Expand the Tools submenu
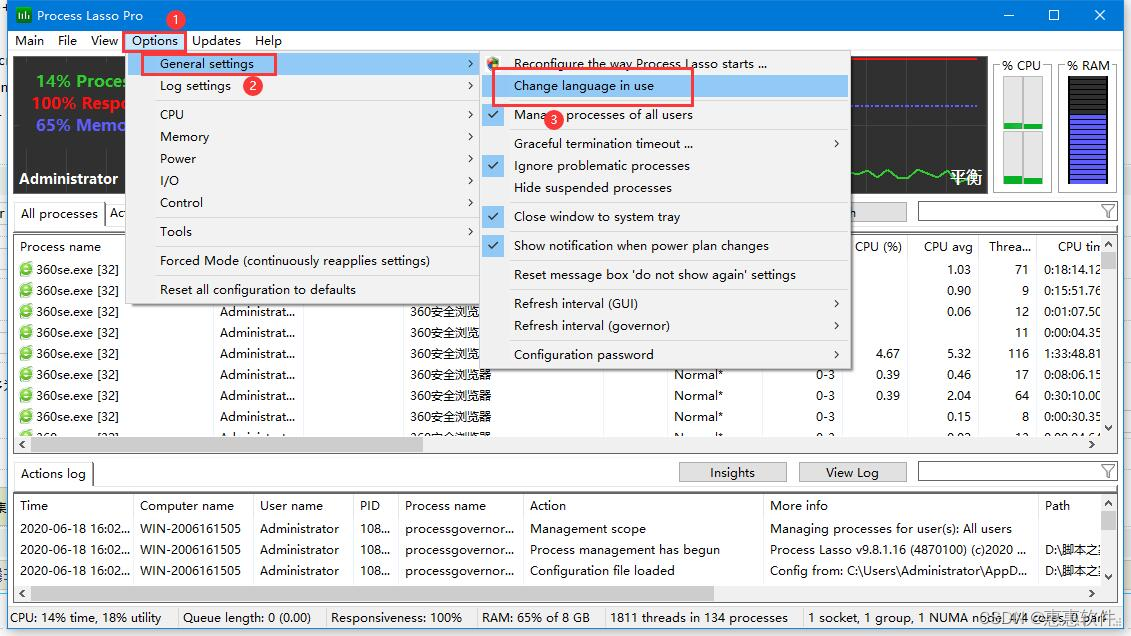 (x=302, y=231)
